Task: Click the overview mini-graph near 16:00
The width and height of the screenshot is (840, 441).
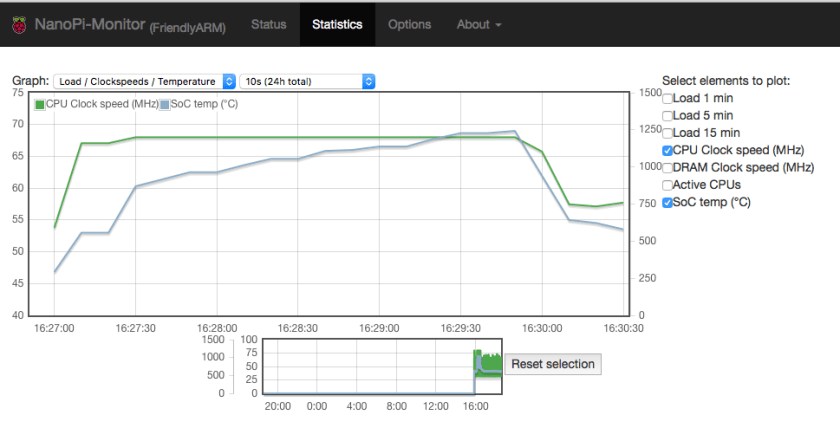Action: (477, 370)
